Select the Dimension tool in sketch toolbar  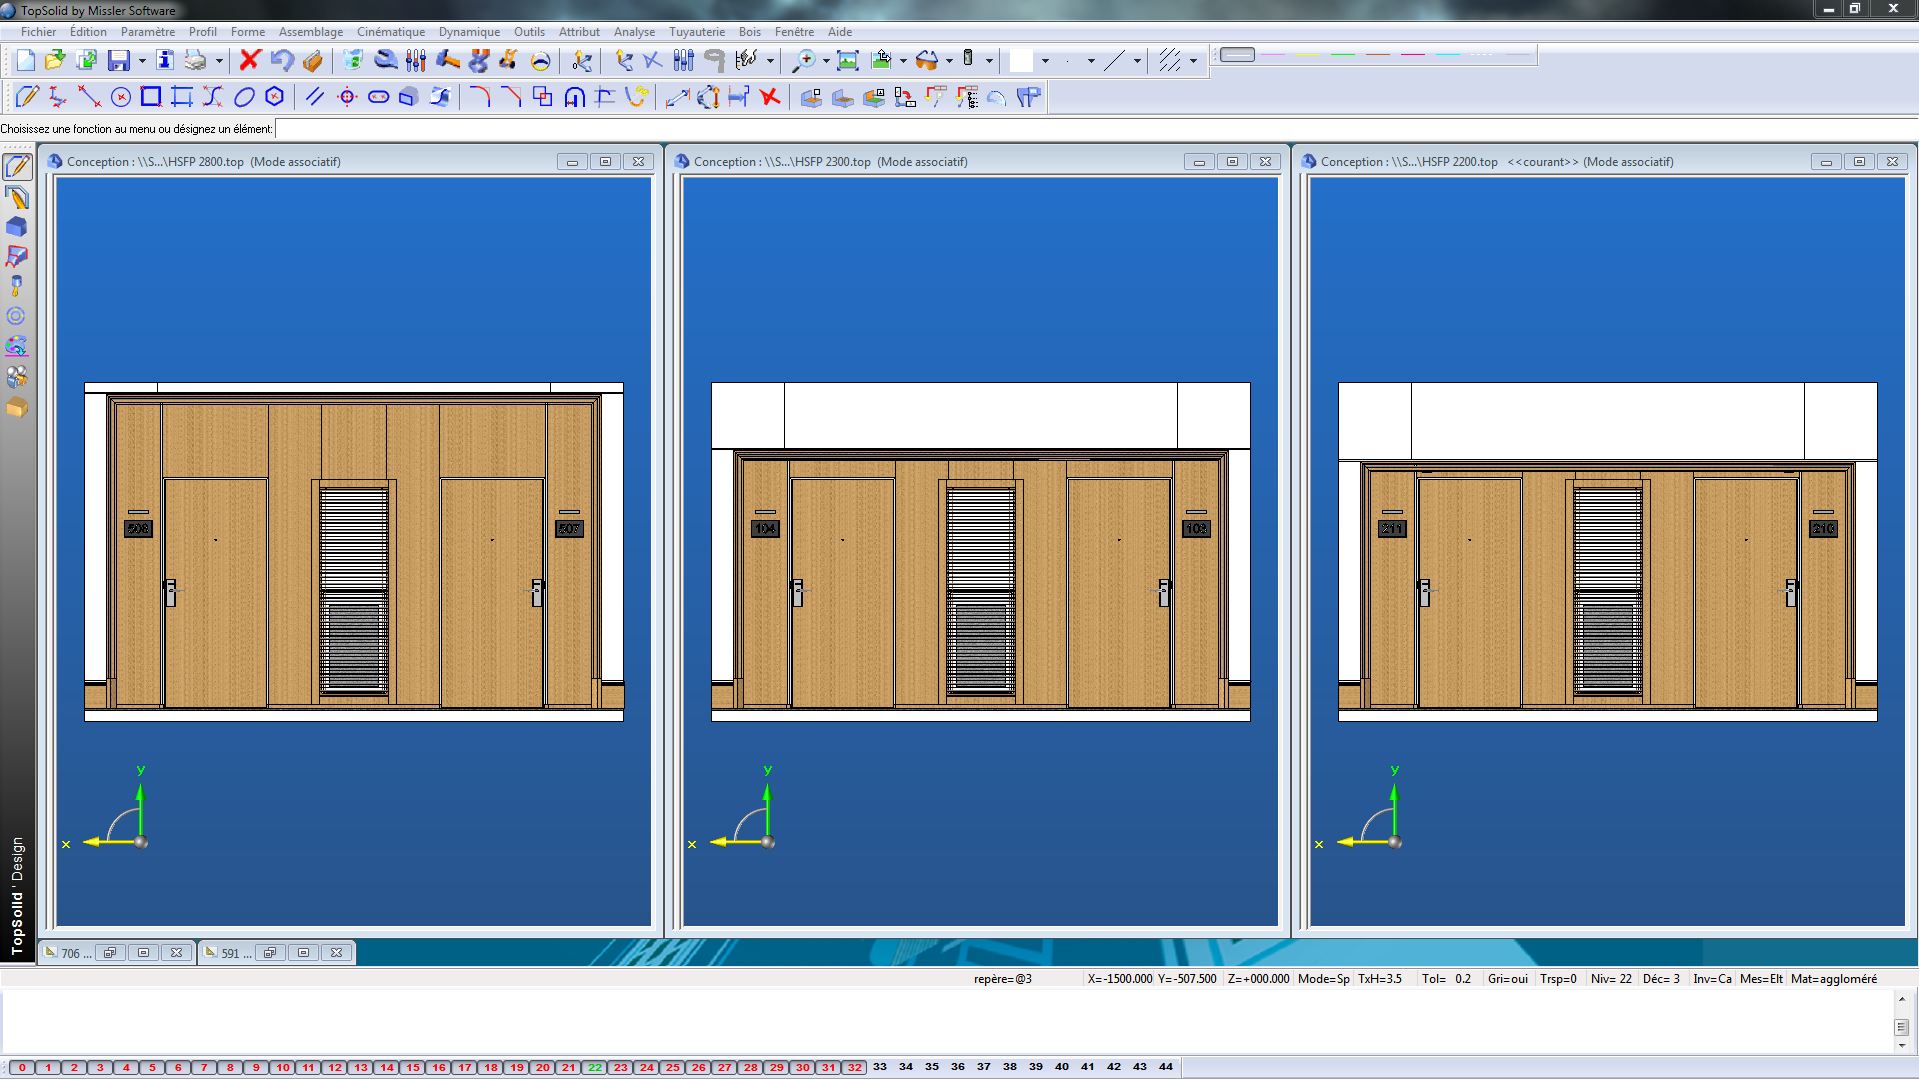(x=677, y=97)
